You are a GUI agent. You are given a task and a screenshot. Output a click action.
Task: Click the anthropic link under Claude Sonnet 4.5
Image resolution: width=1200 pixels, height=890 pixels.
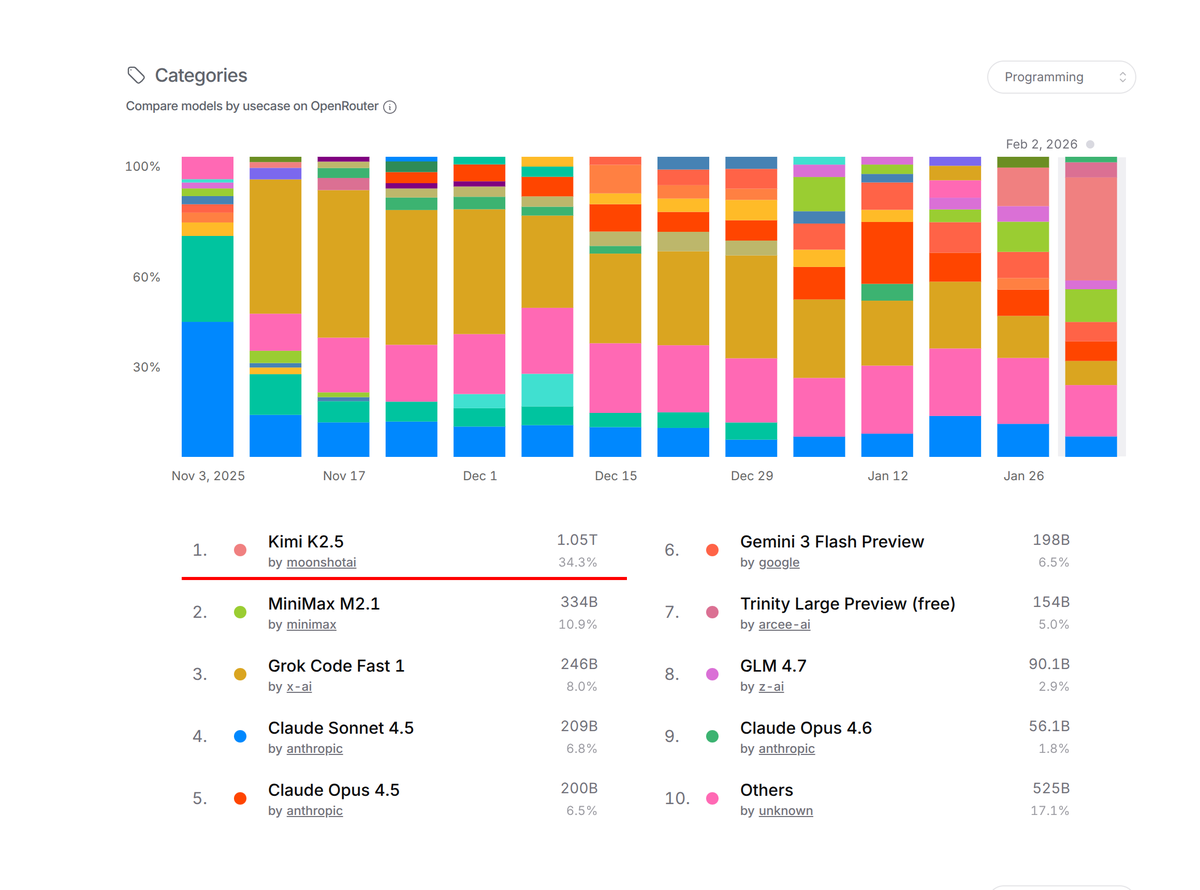tap(314, 748)
